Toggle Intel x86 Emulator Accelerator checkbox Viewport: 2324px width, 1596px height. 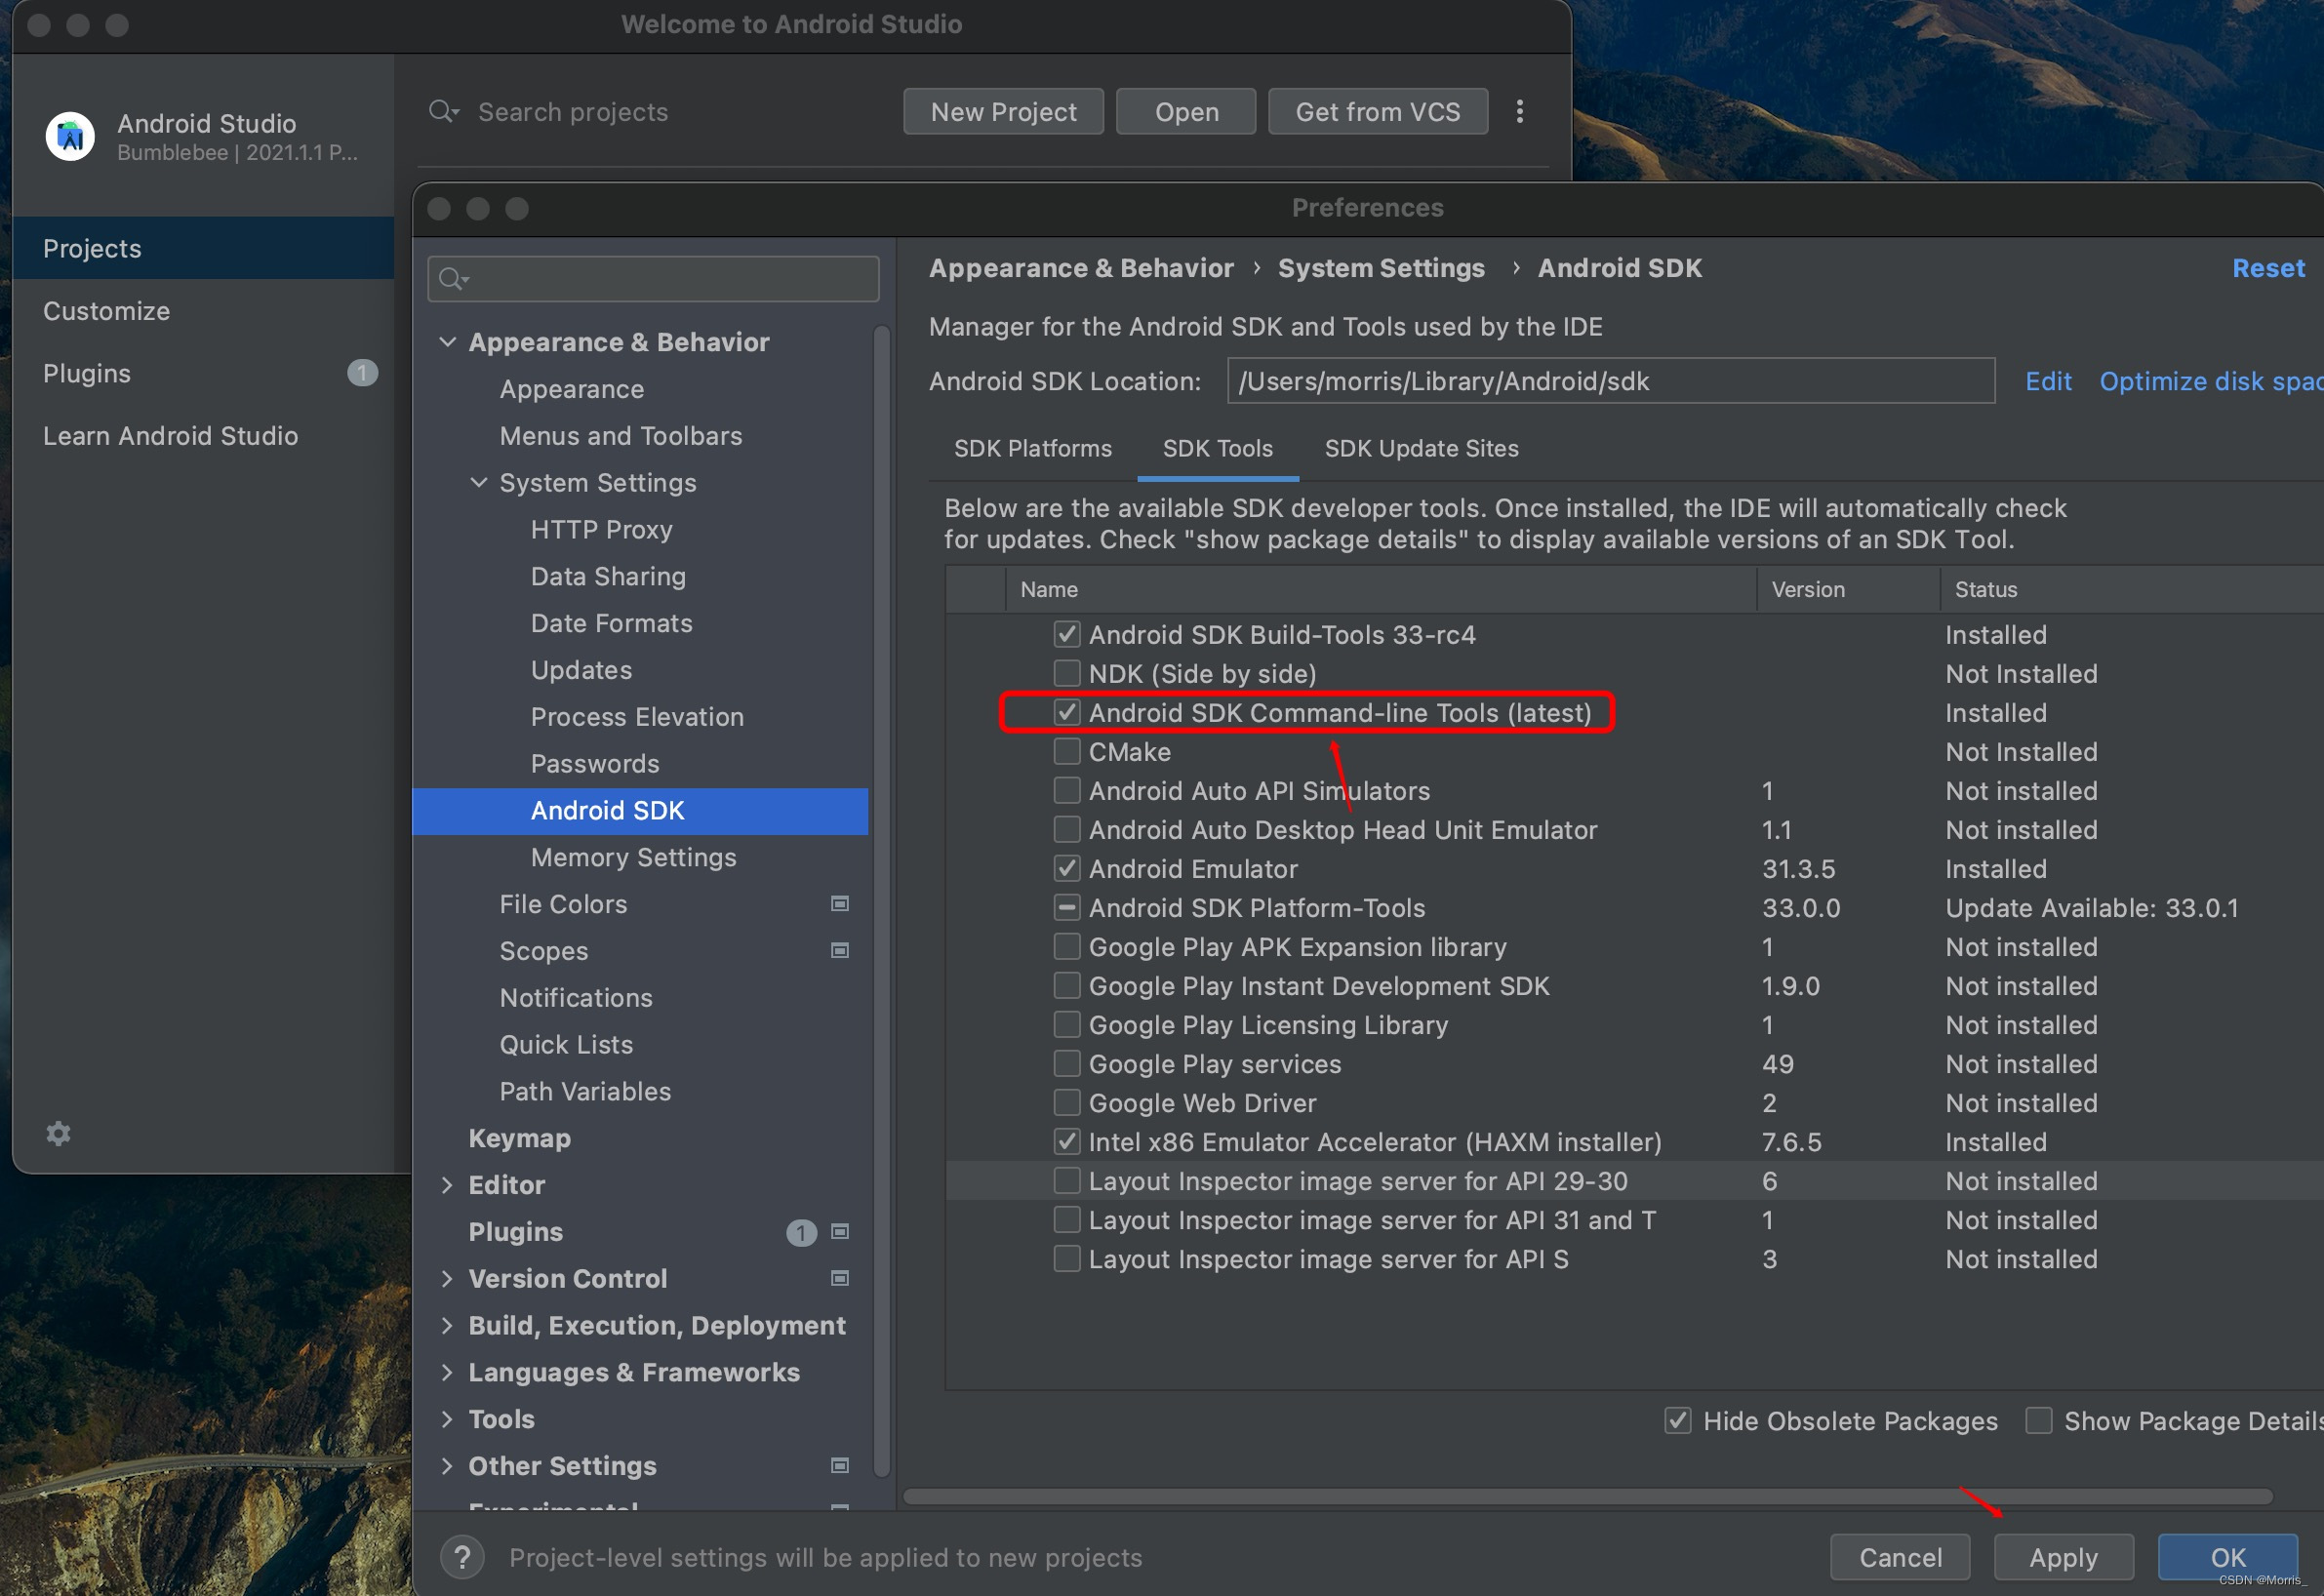click(x=1067, y=1141)
